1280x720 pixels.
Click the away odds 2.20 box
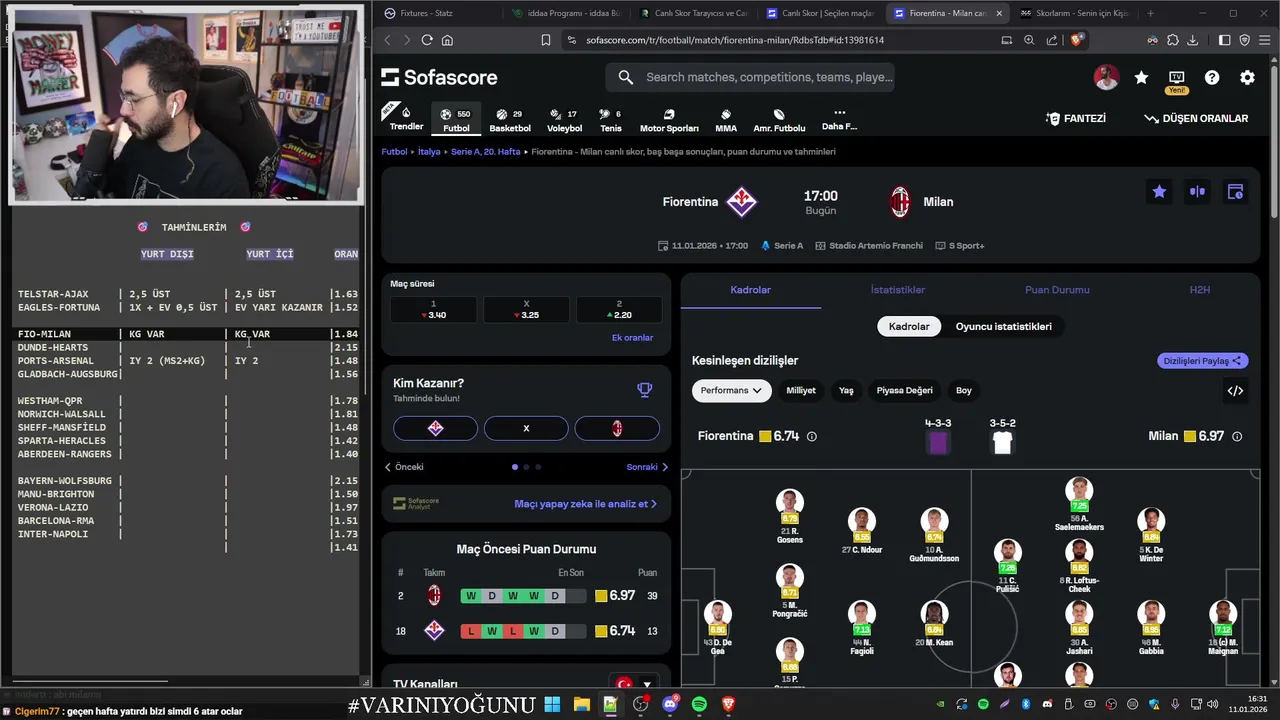(618, 309)
